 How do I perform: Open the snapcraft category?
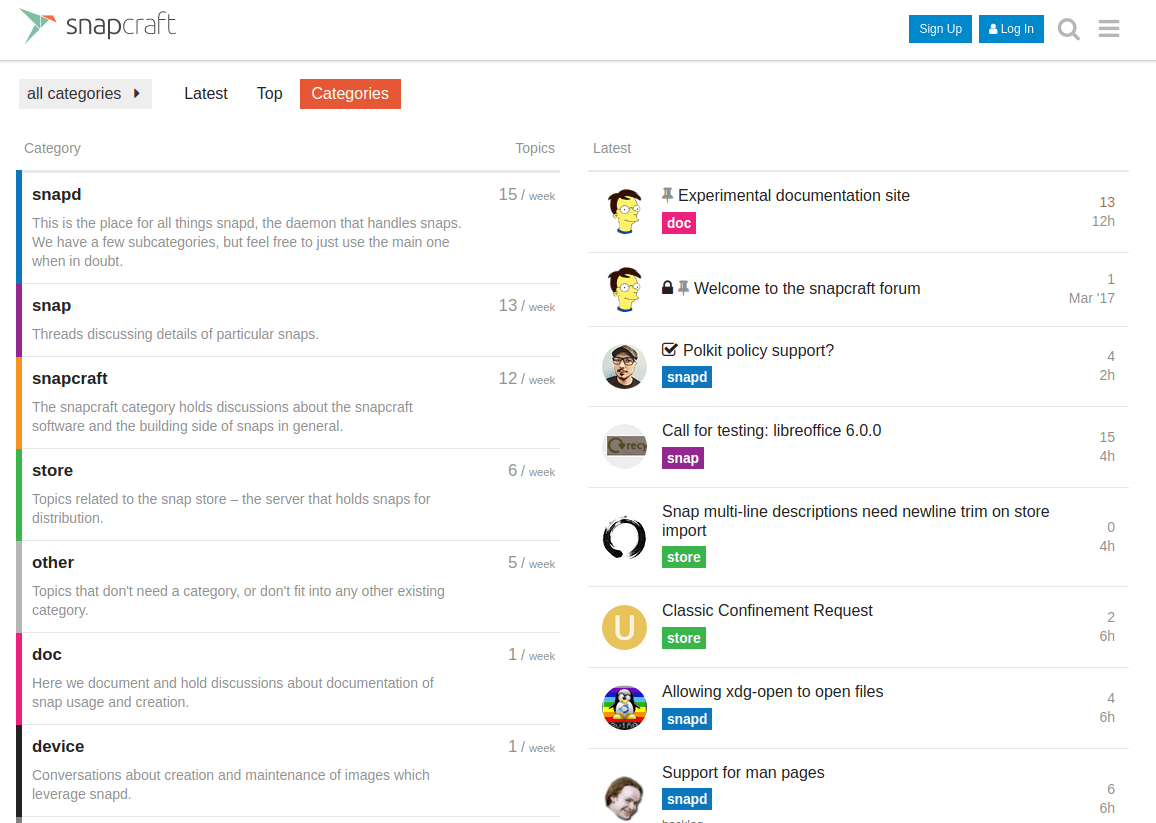point(70,378)
